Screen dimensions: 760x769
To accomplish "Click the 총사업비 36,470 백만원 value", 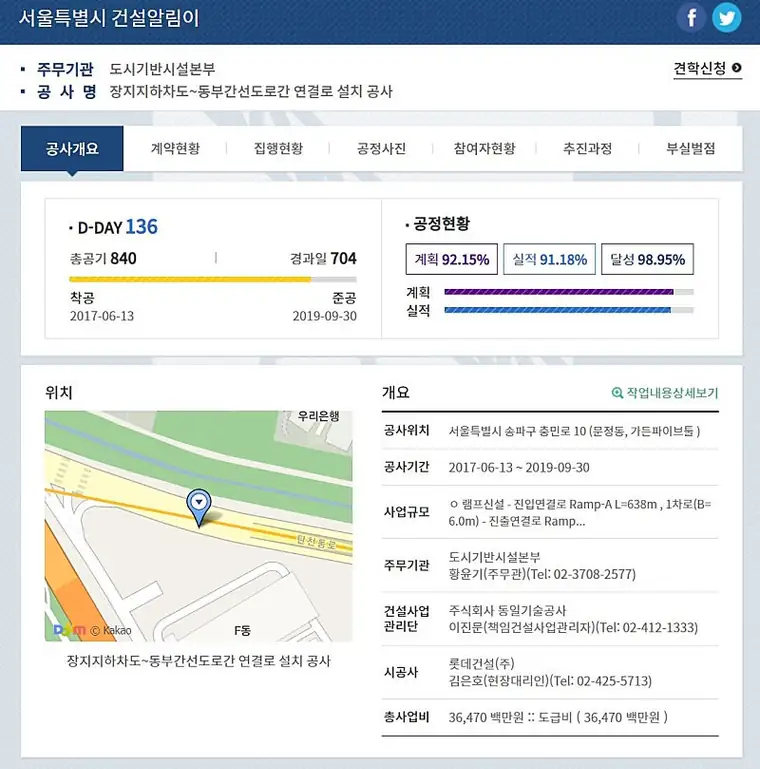I will (x=558, y=718).
